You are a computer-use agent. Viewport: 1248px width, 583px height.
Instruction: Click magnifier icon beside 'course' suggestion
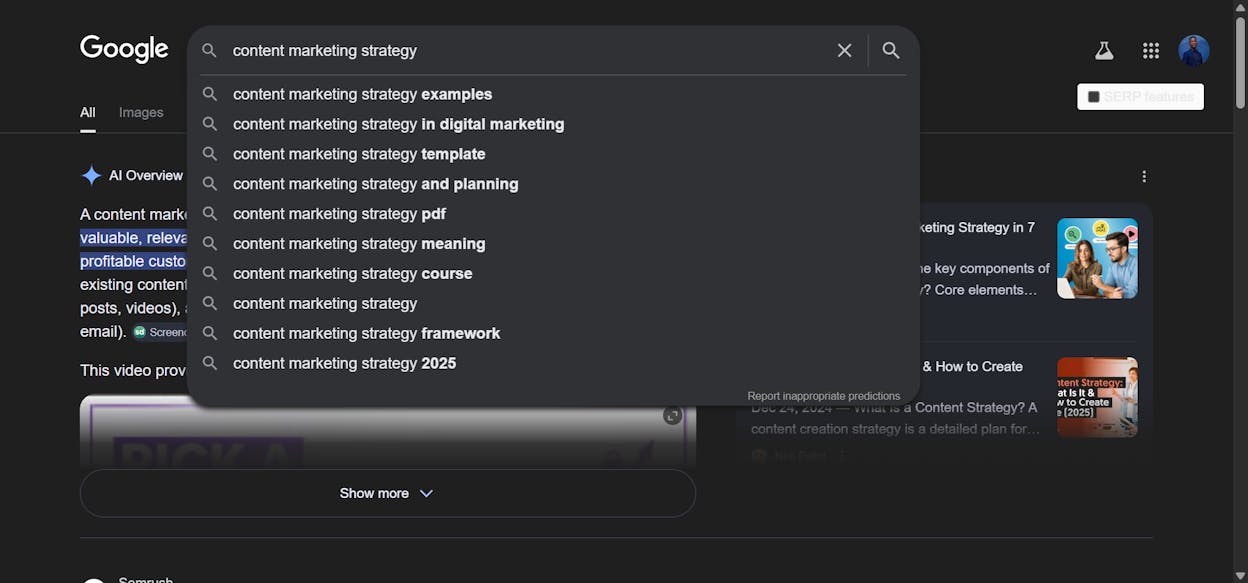[210, 273]
